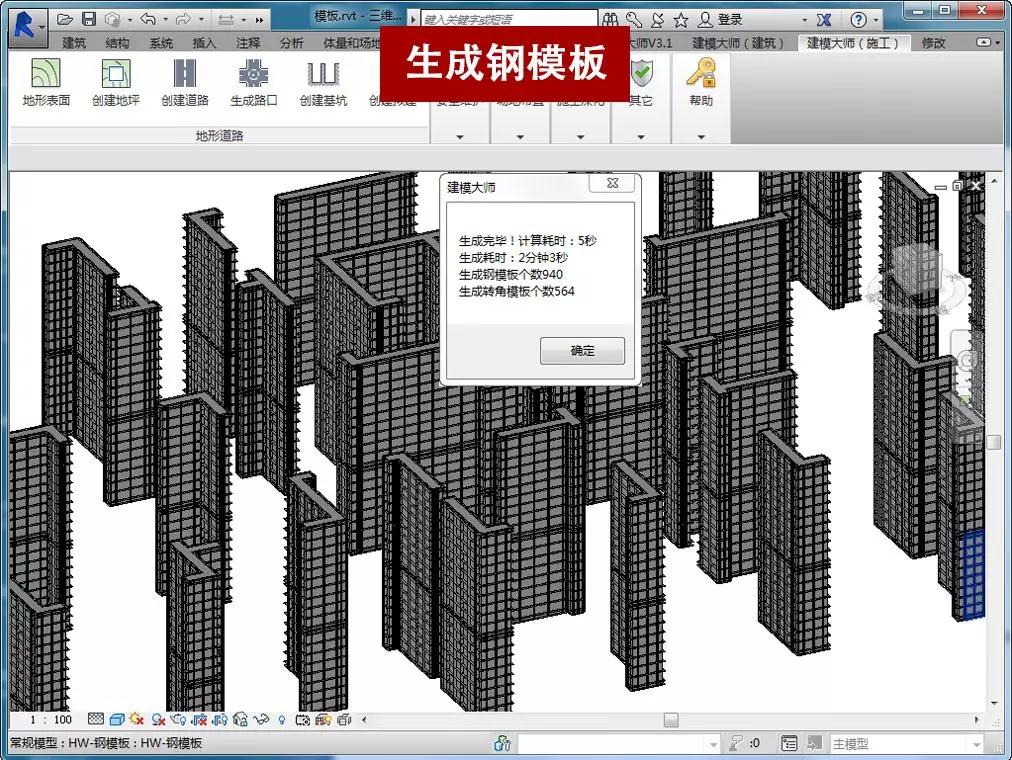Click the highlight displacement sets icon

[344, 719]
